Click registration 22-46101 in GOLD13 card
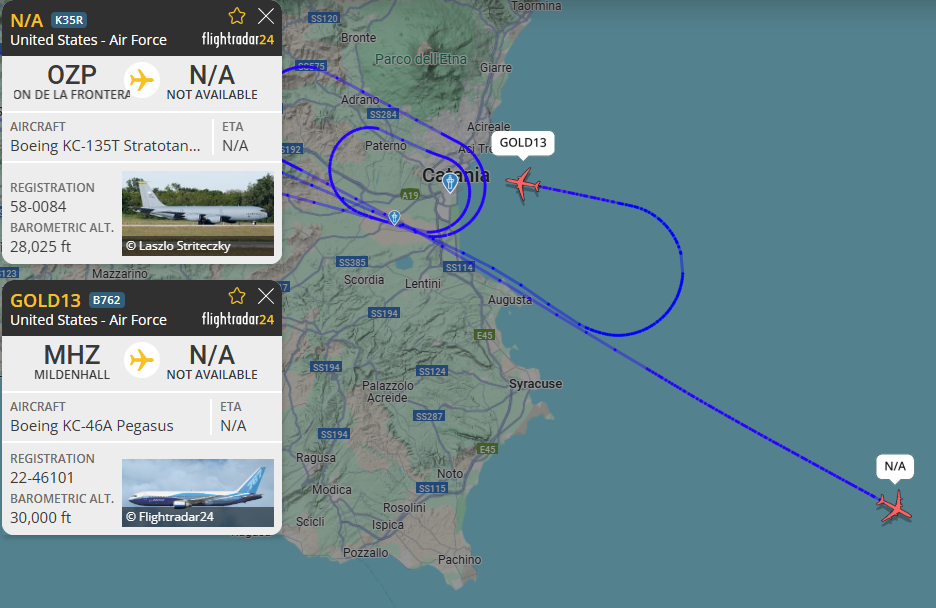The height and width of the screenshot is (608, 936). pyautogui.click(x=42, y=478)
